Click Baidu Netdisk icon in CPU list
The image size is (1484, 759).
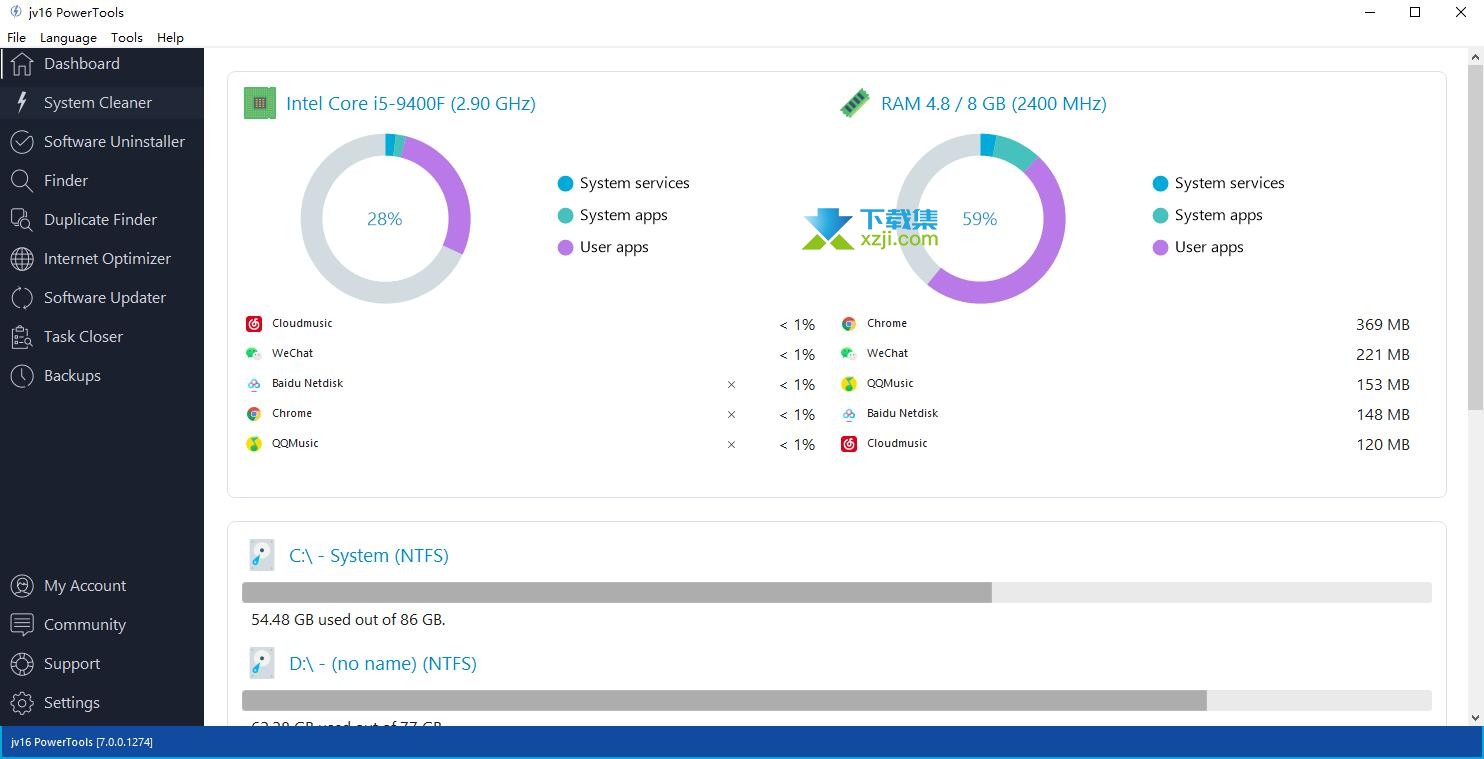tap(254, 384)
